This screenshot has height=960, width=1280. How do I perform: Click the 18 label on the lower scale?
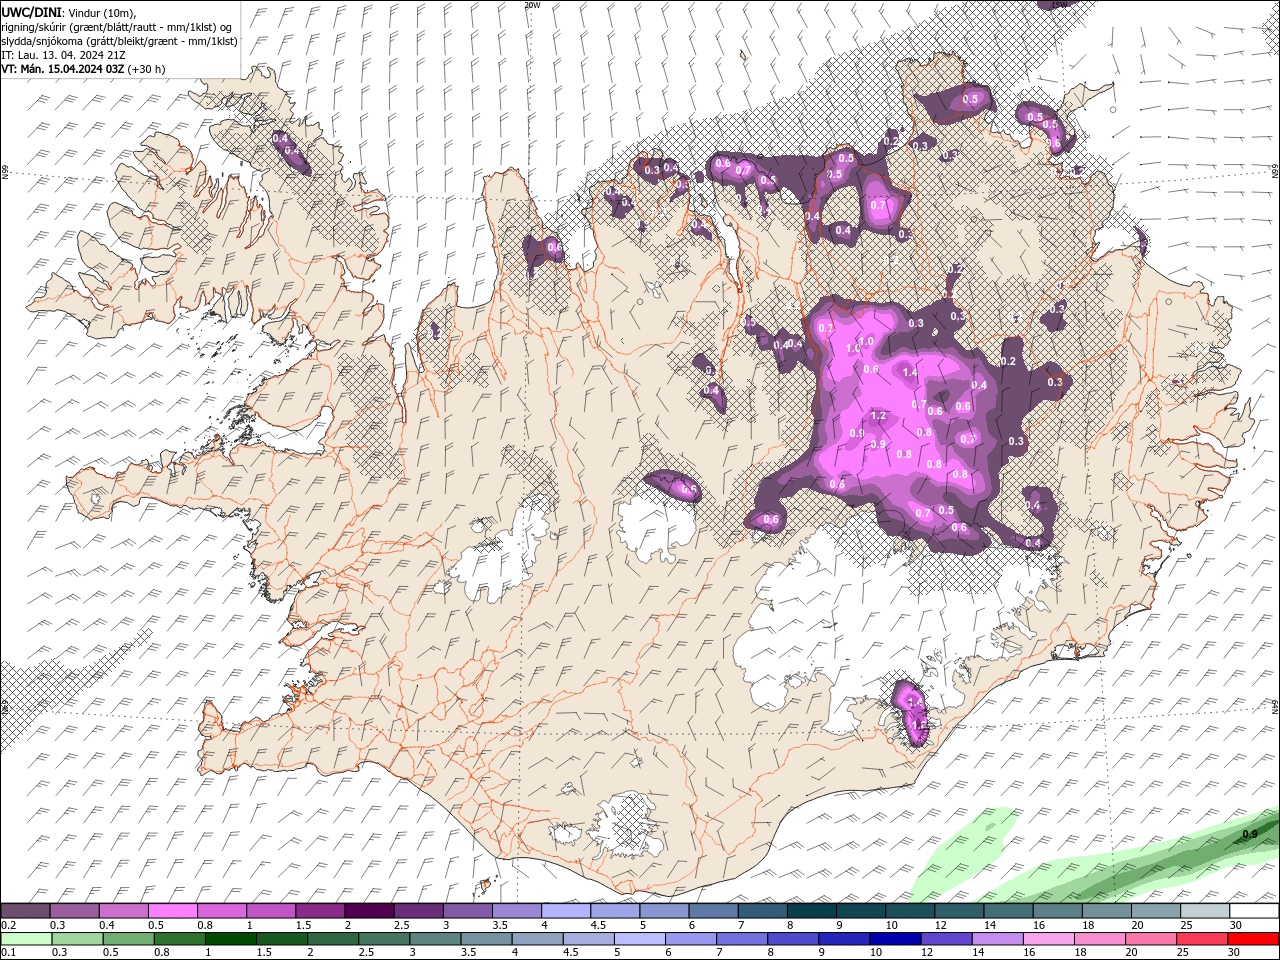(x=1083, y=953)
